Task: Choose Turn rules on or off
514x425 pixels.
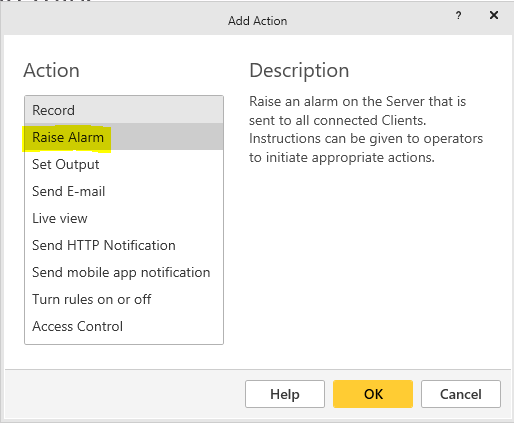Action: pyautogui.click(x=124, y=299)
